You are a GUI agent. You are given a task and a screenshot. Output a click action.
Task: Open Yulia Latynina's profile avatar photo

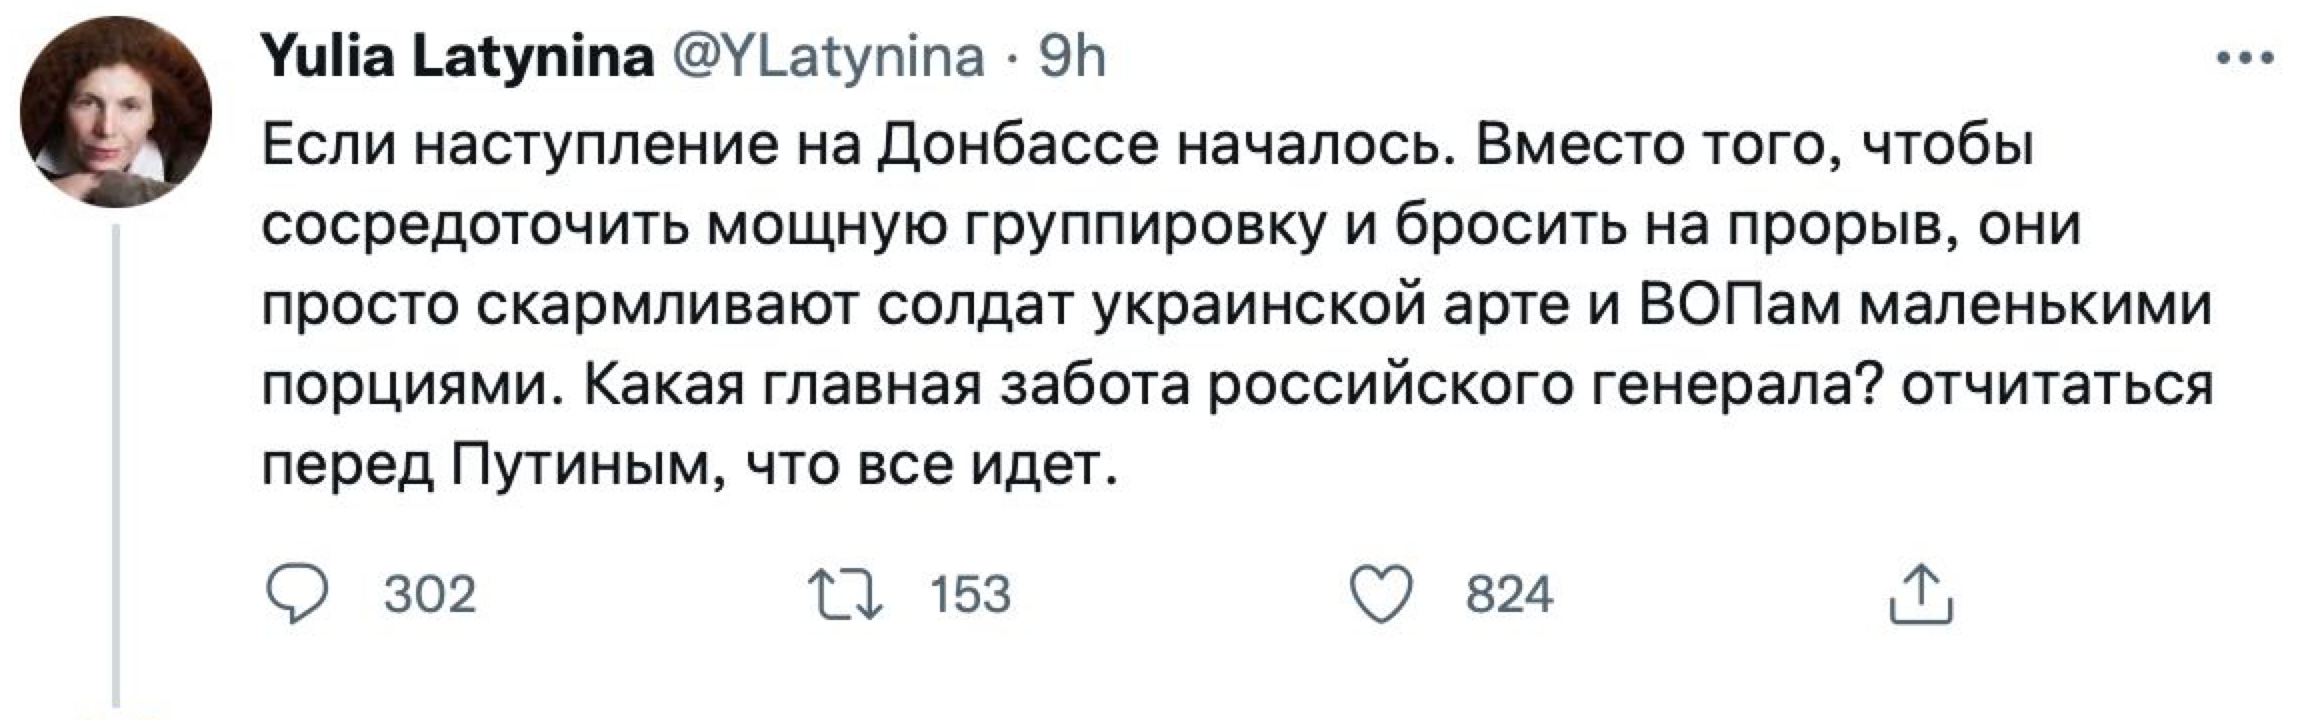point(116,112)
